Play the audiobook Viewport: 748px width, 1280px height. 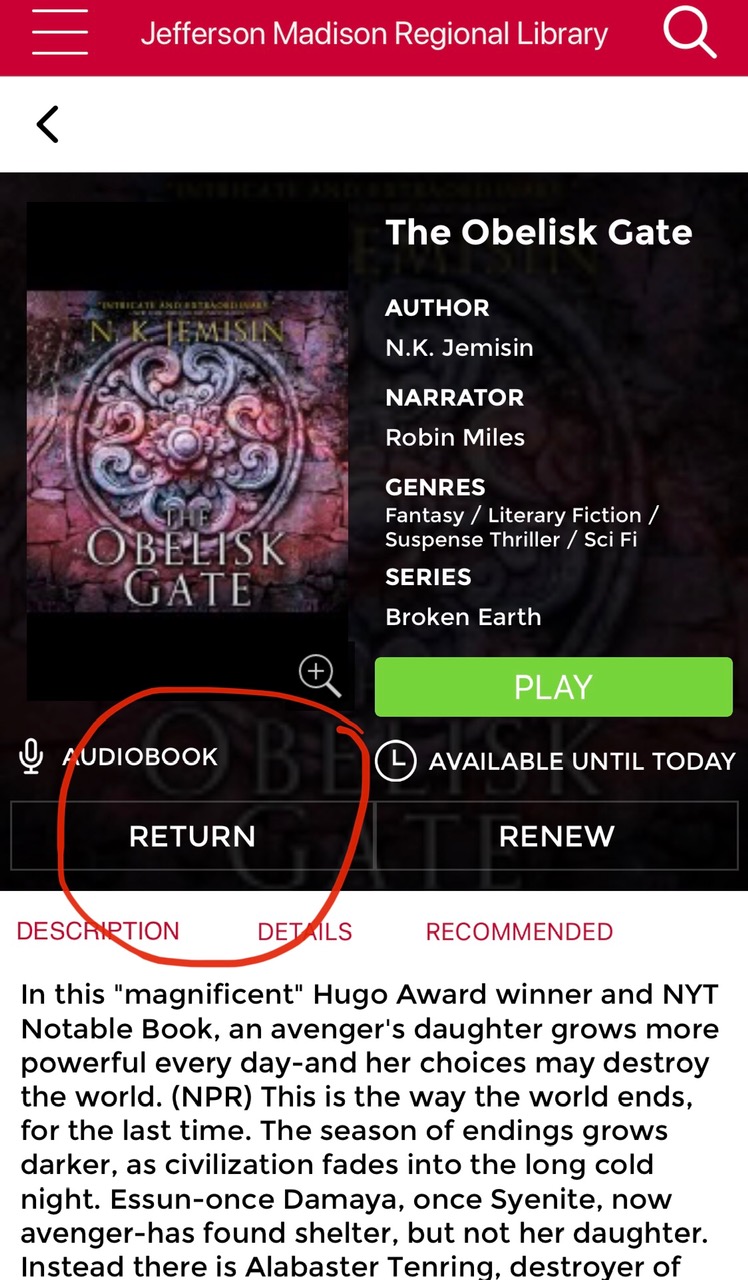tap(554, 687)
